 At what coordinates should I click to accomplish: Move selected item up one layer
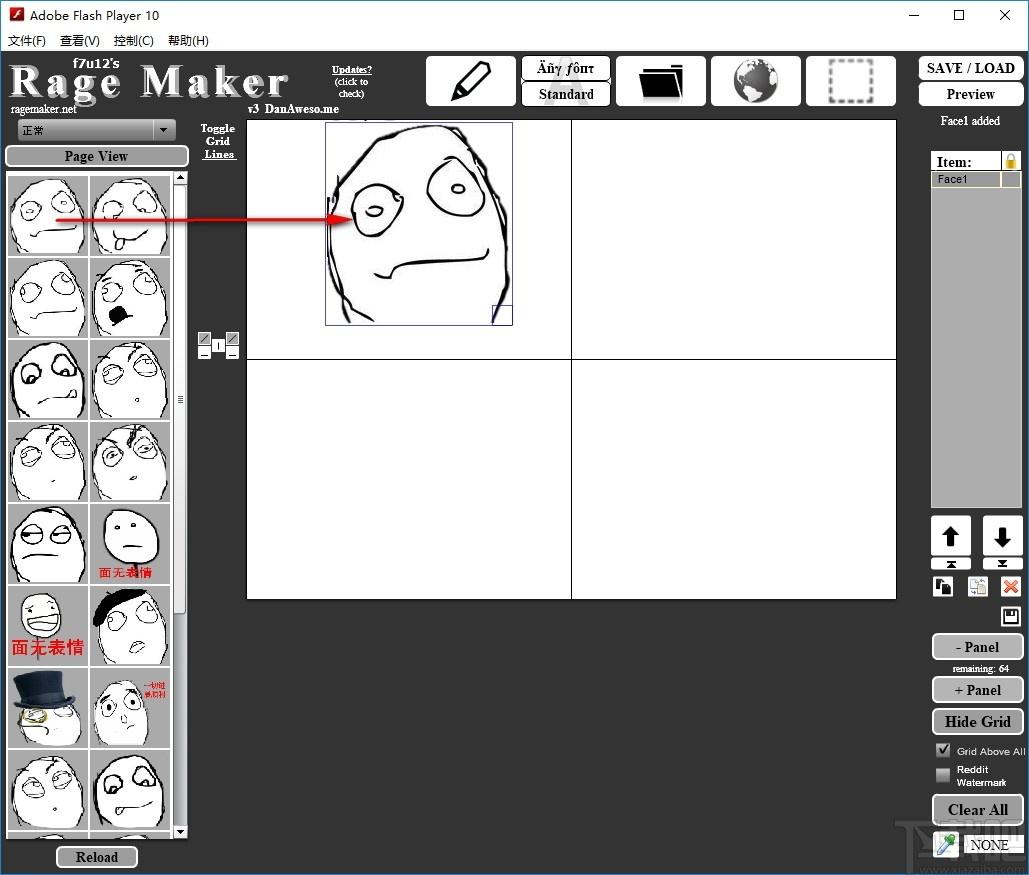[x=950, y=536]
